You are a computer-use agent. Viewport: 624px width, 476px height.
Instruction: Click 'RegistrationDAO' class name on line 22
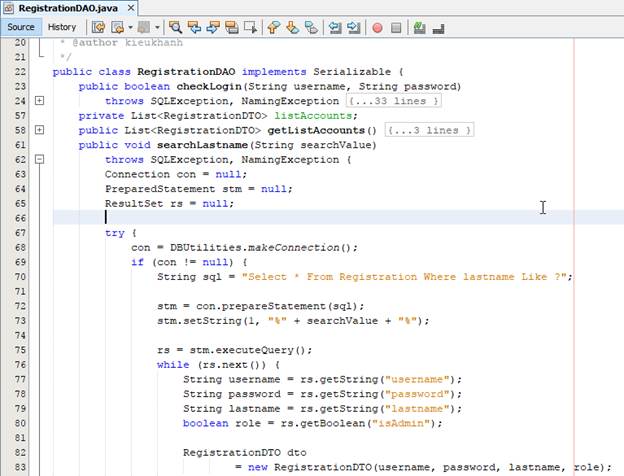(x=186, y=72)
